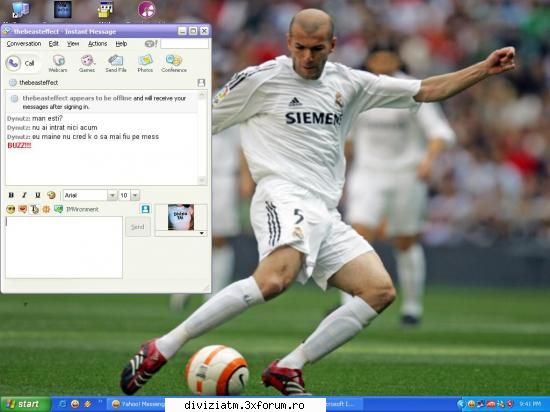
Task: Expand the Arial font dropdown
Action: 112,195
